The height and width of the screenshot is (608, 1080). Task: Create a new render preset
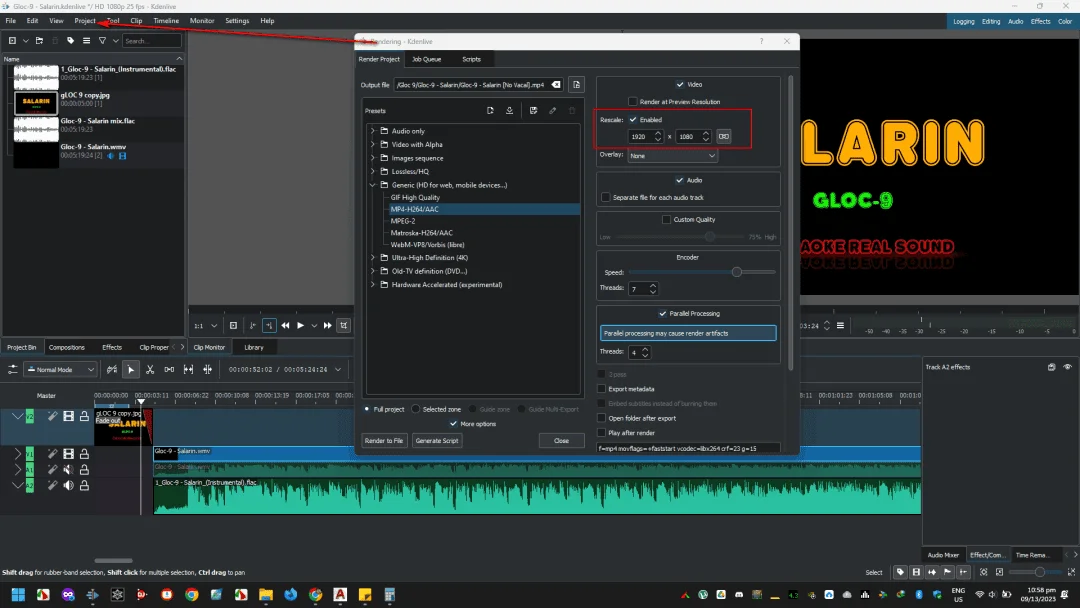click(x=490, y=110)
